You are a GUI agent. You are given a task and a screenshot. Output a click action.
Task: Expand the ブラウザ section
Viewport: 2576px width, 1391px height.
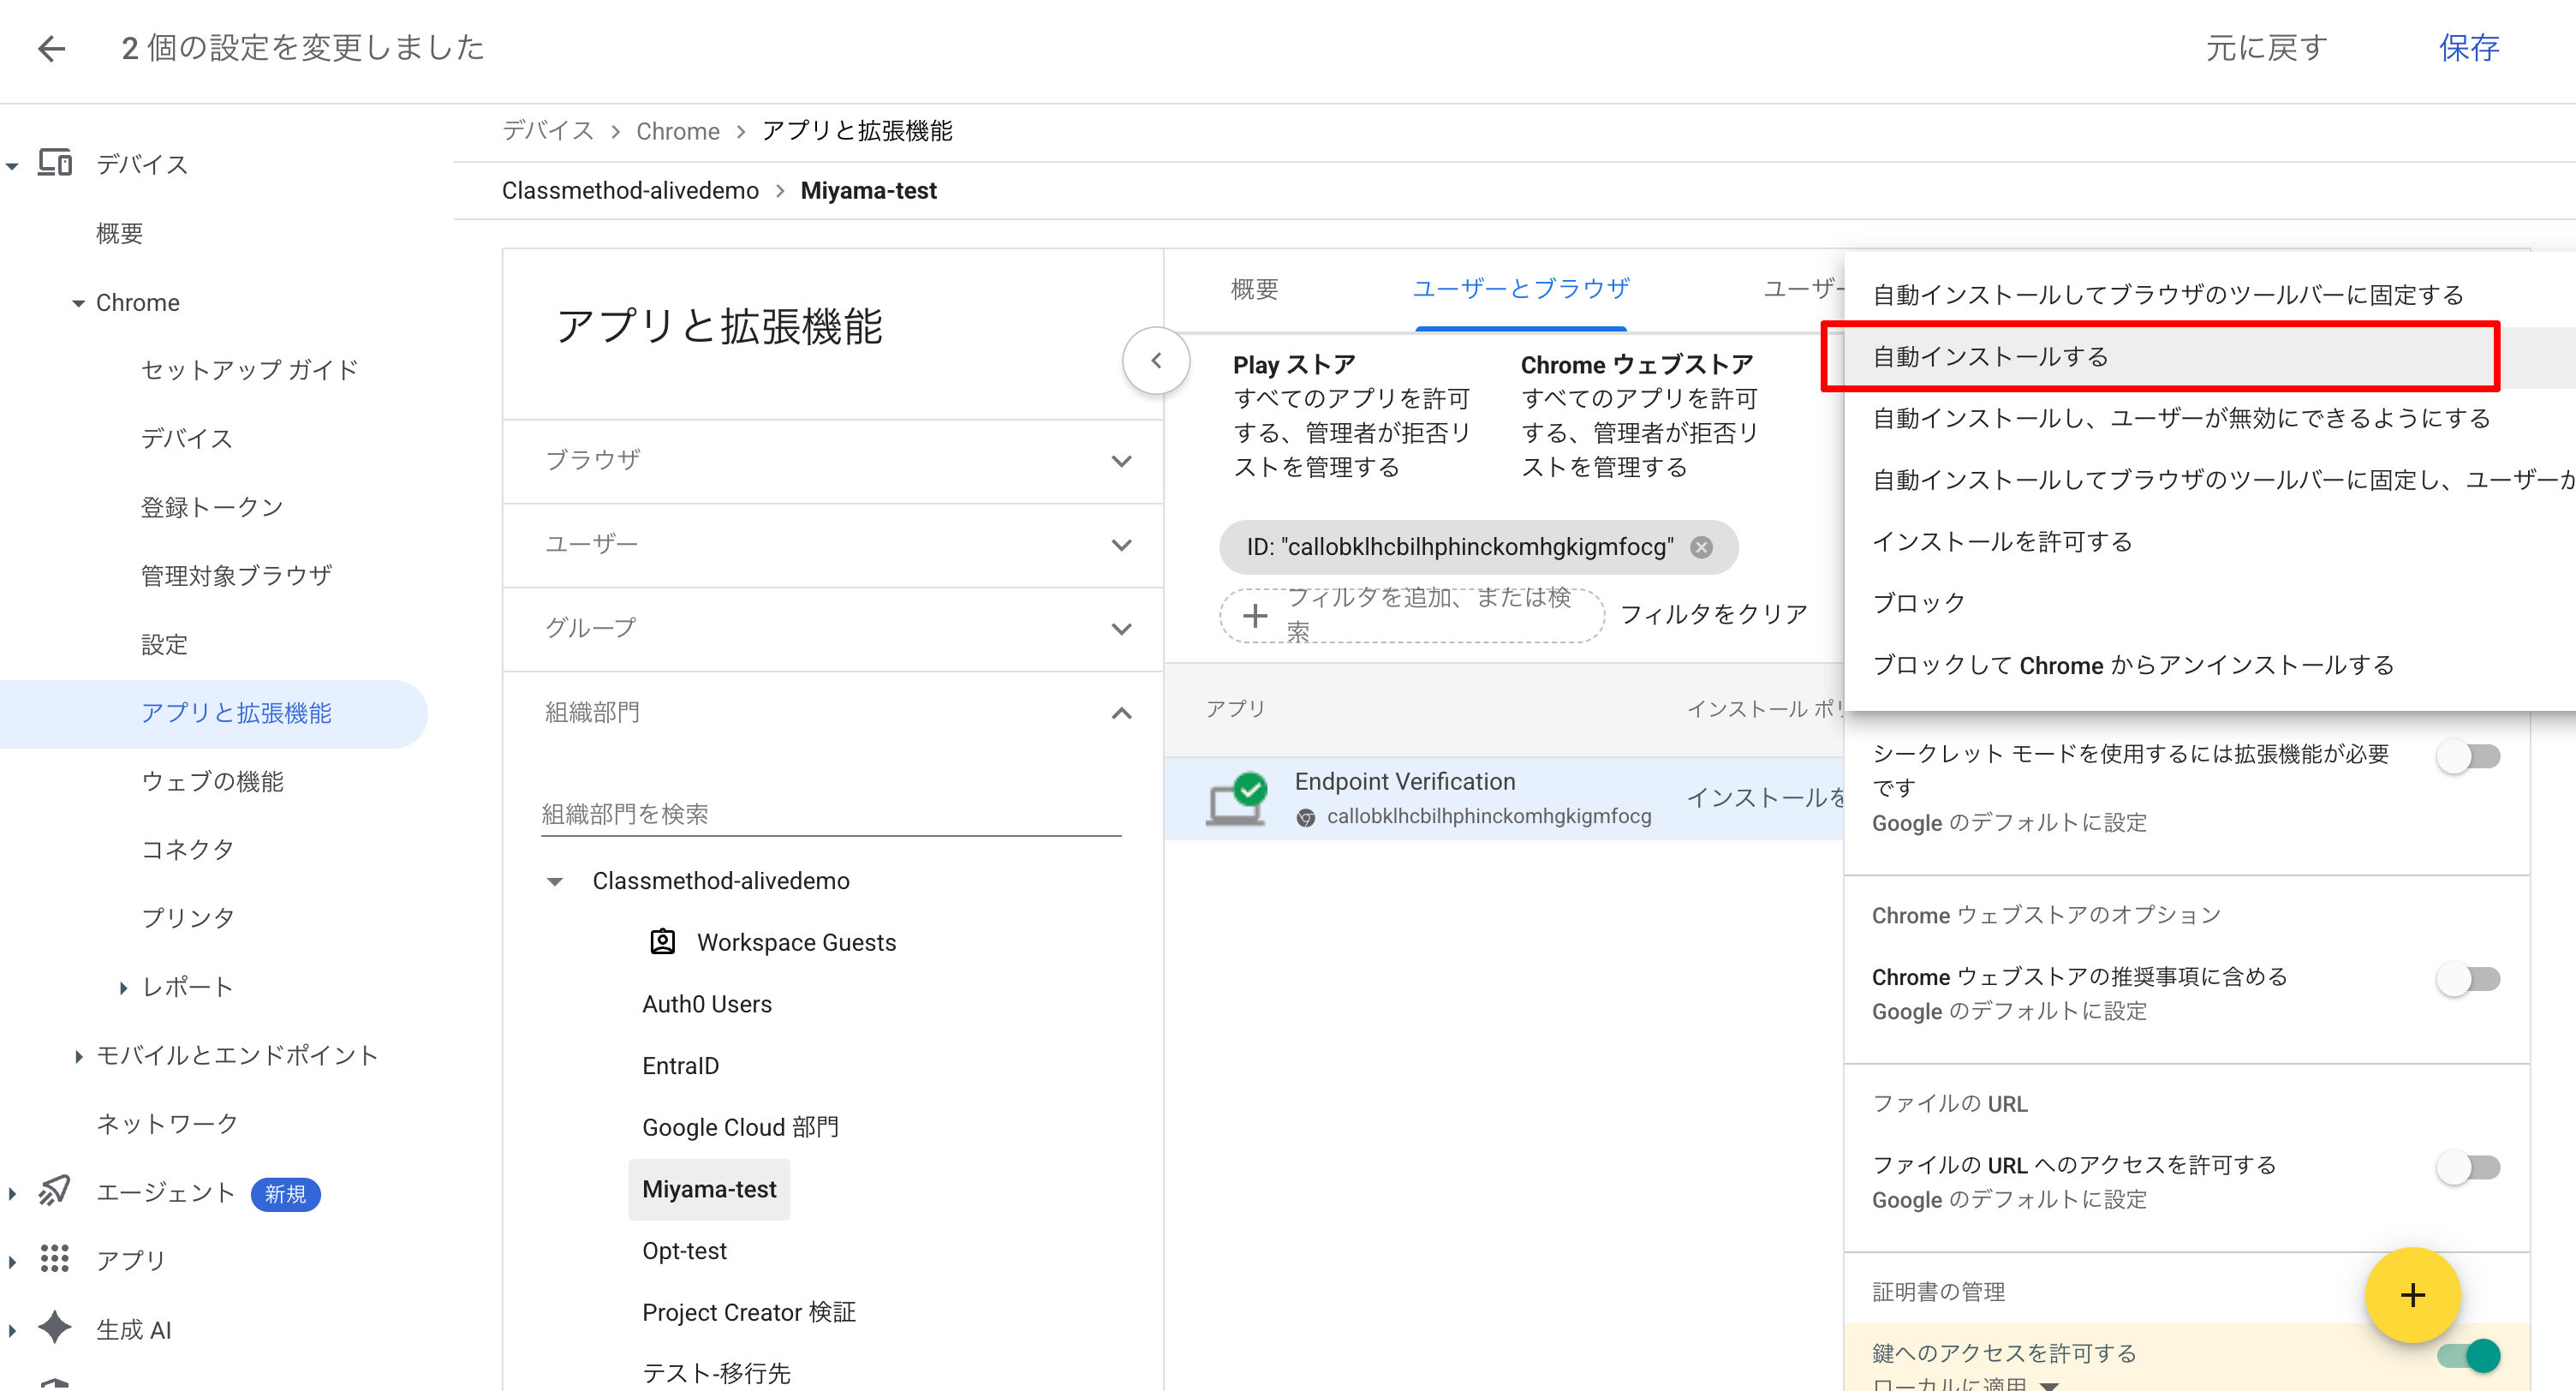pyautogui.click(x=833, y=461)
